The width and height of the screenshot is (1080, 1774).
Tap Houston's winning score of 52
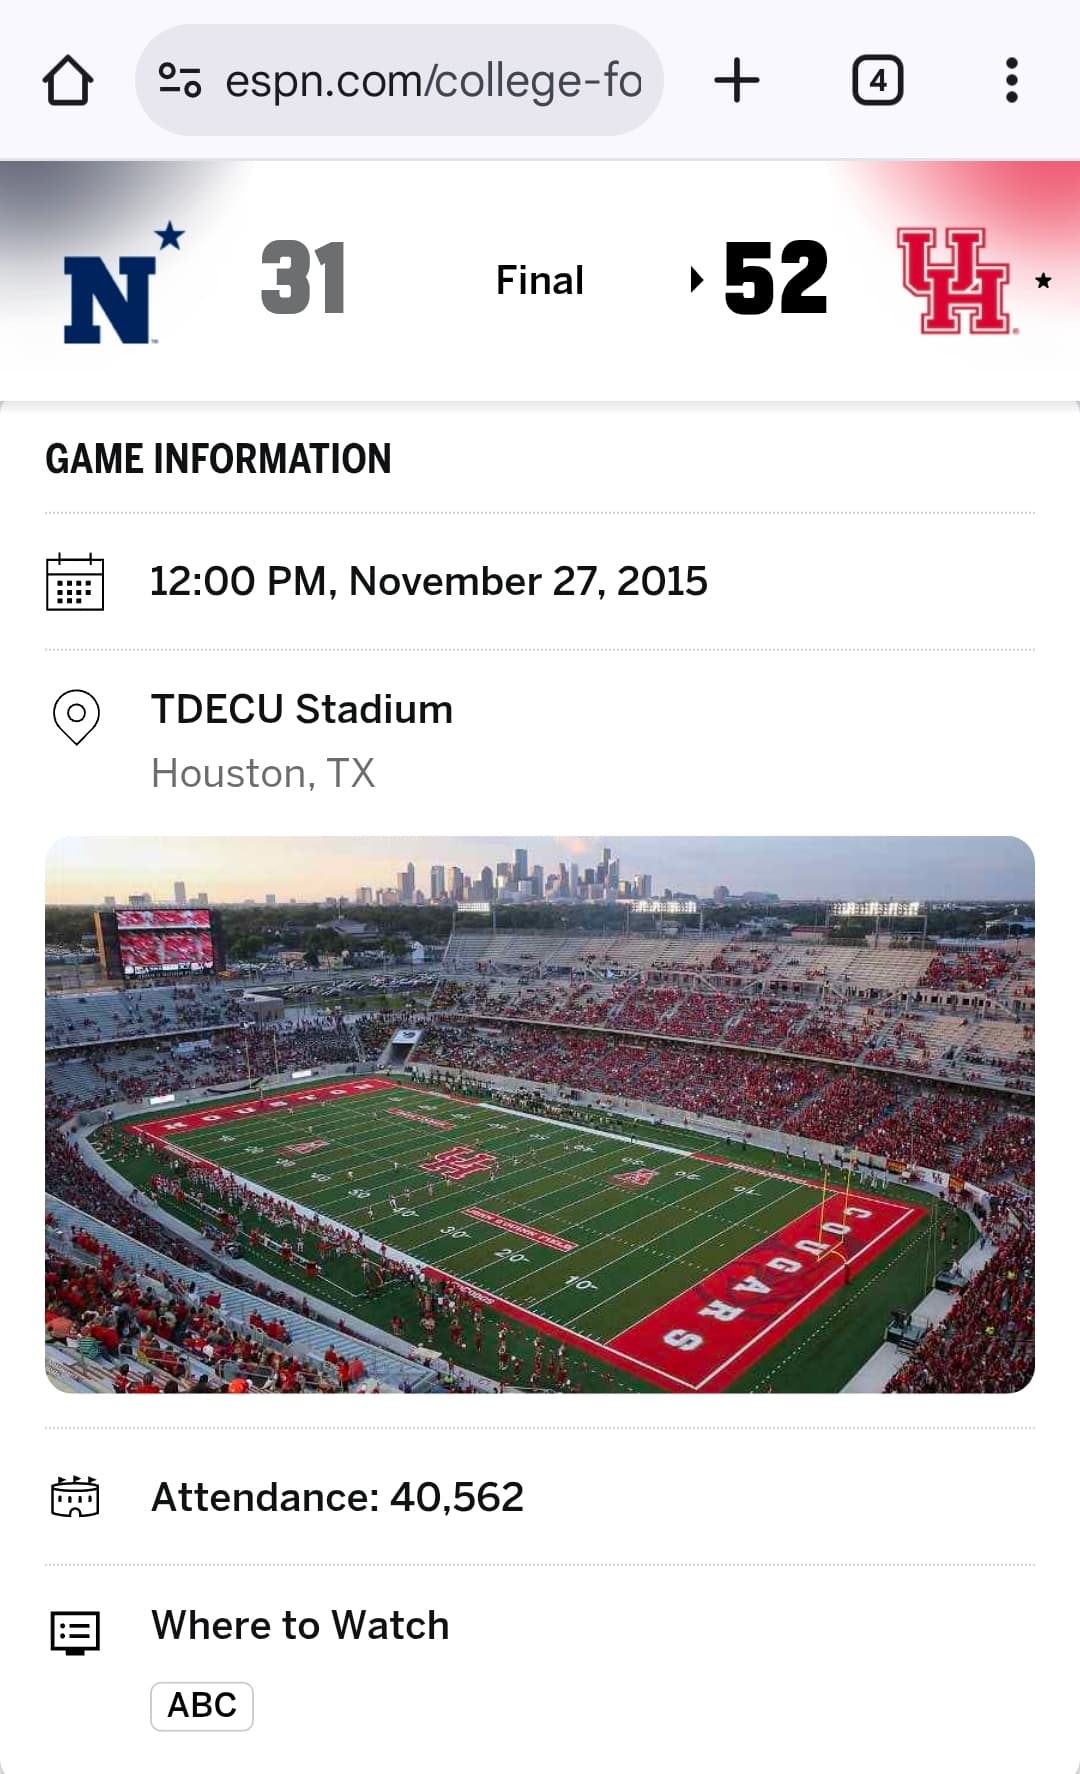pyautogui.click(x=776, y=279)
